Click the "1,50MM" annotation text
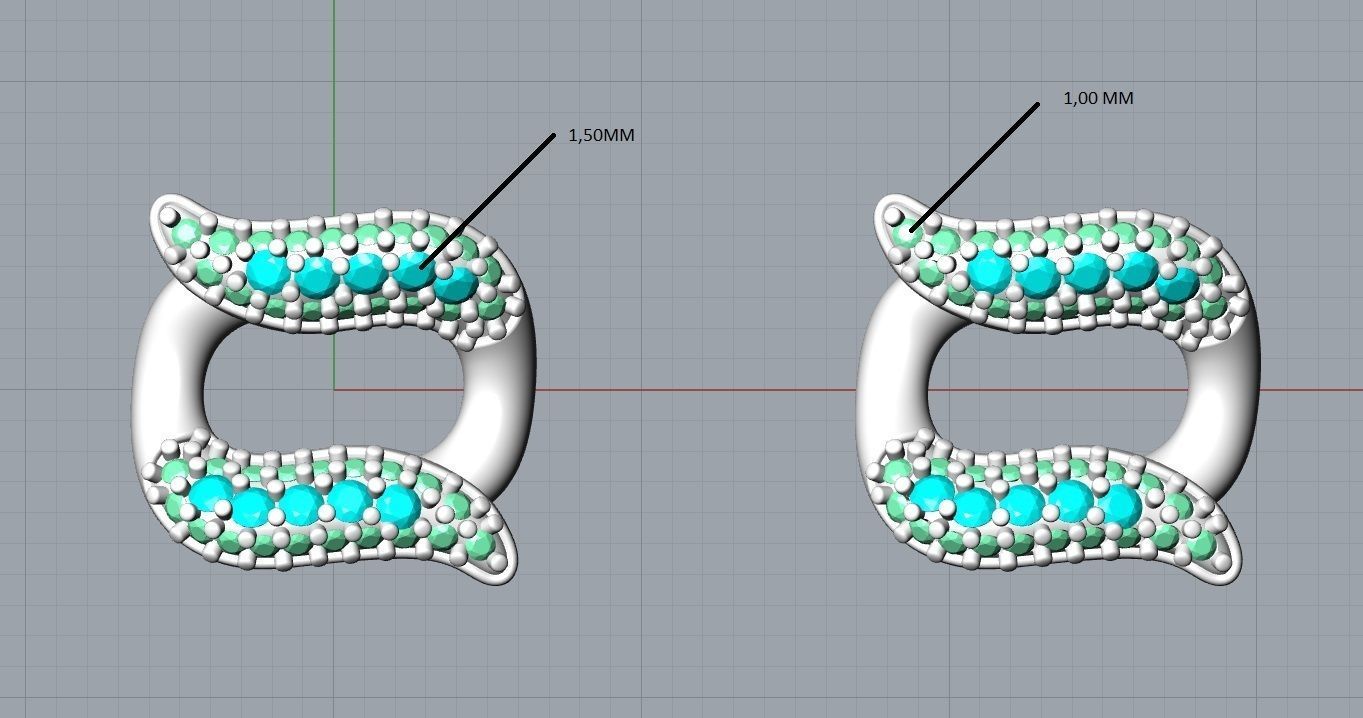Viewport: 1363px width, 718px height. (x=601, y=136)
